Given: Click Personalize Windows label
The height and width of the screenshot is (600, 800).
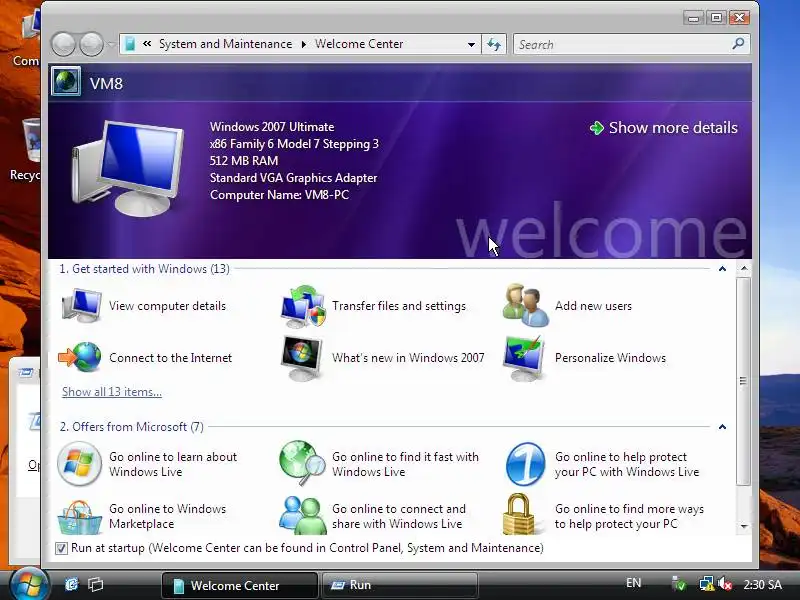Looking at the screenshot, I should tap(610, 358).
